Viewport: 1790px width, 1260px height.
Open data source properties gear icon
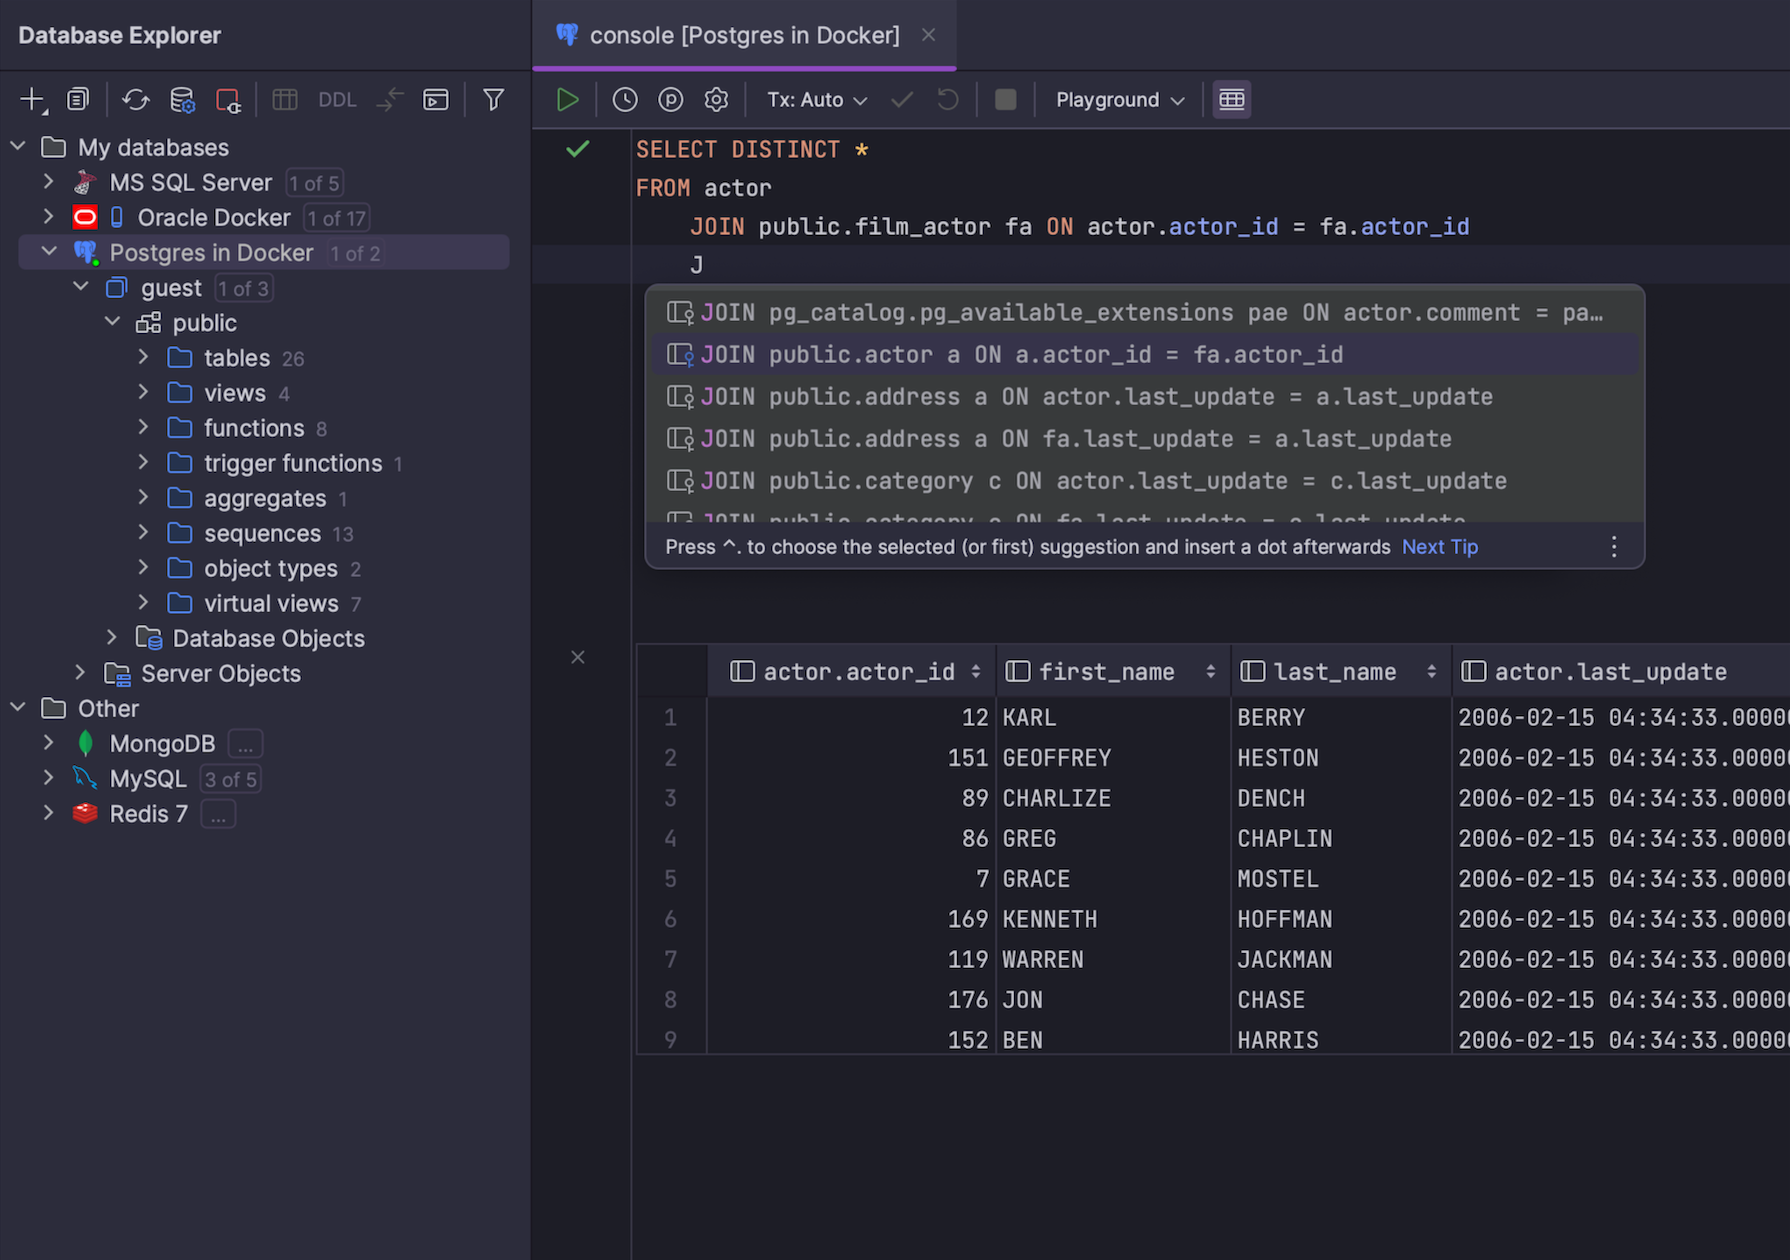point(182,99)
